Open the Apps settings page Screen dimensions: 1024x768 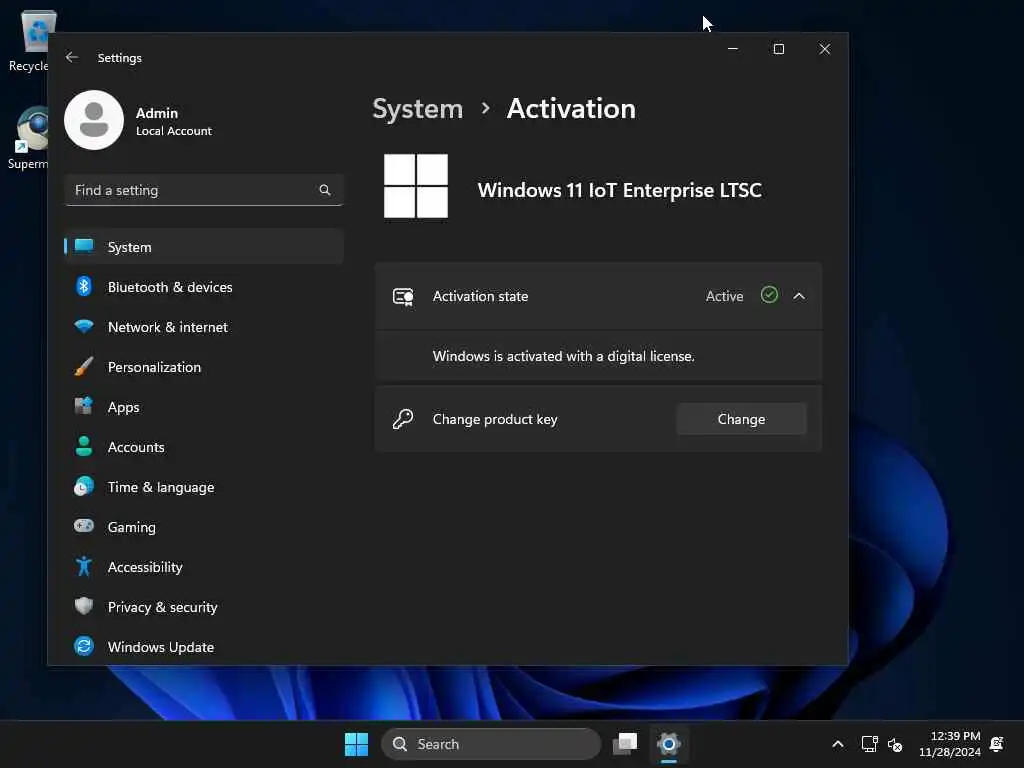point(204,407)
